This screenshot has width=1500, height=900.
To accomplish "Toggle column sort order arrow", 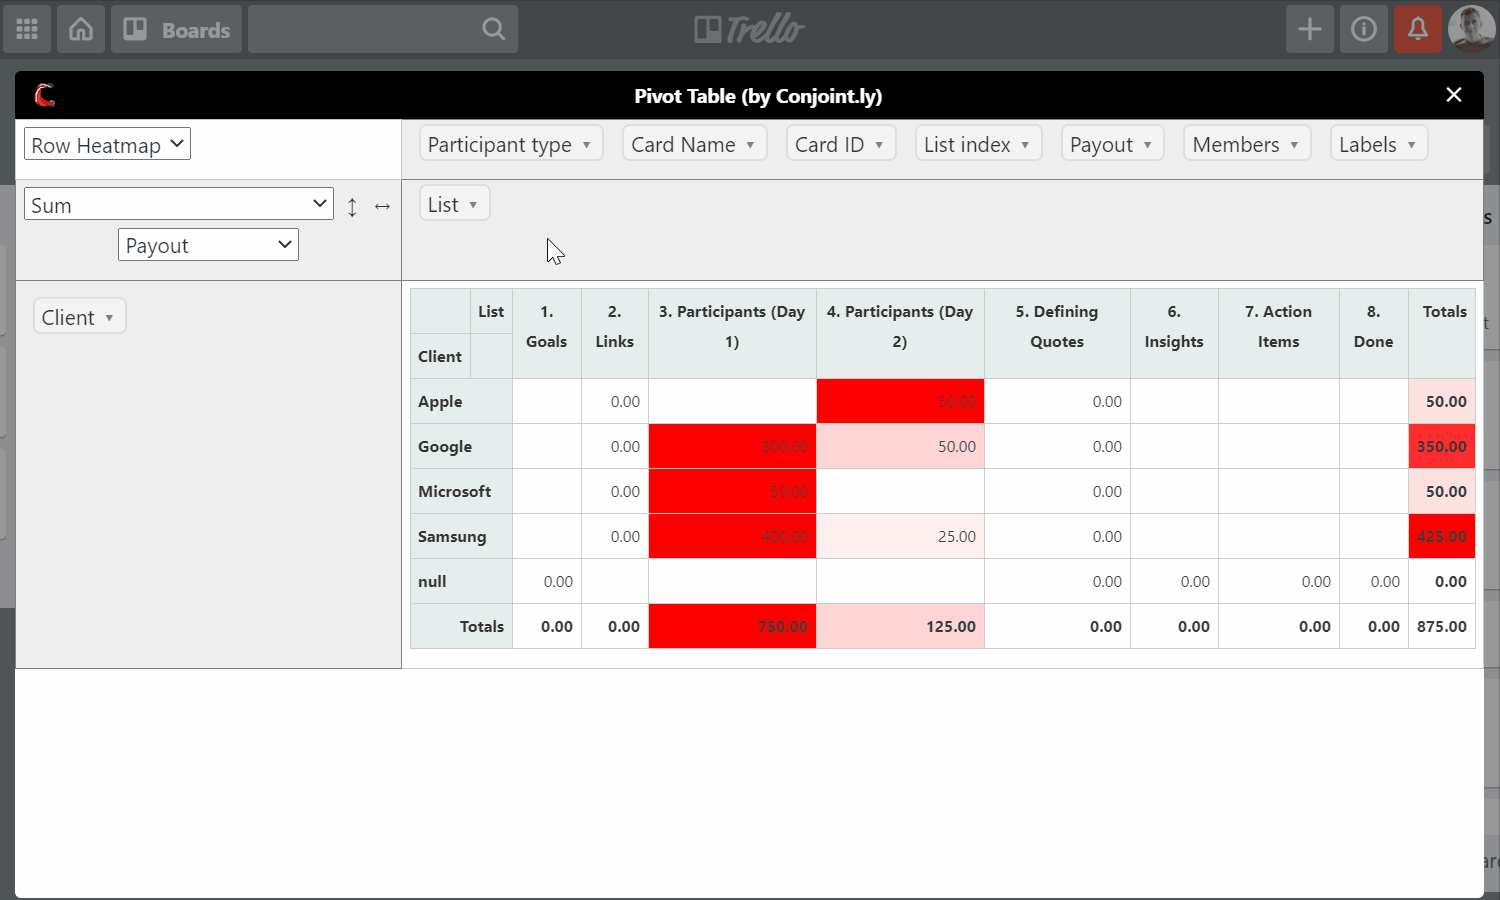I will pos(382,206).
